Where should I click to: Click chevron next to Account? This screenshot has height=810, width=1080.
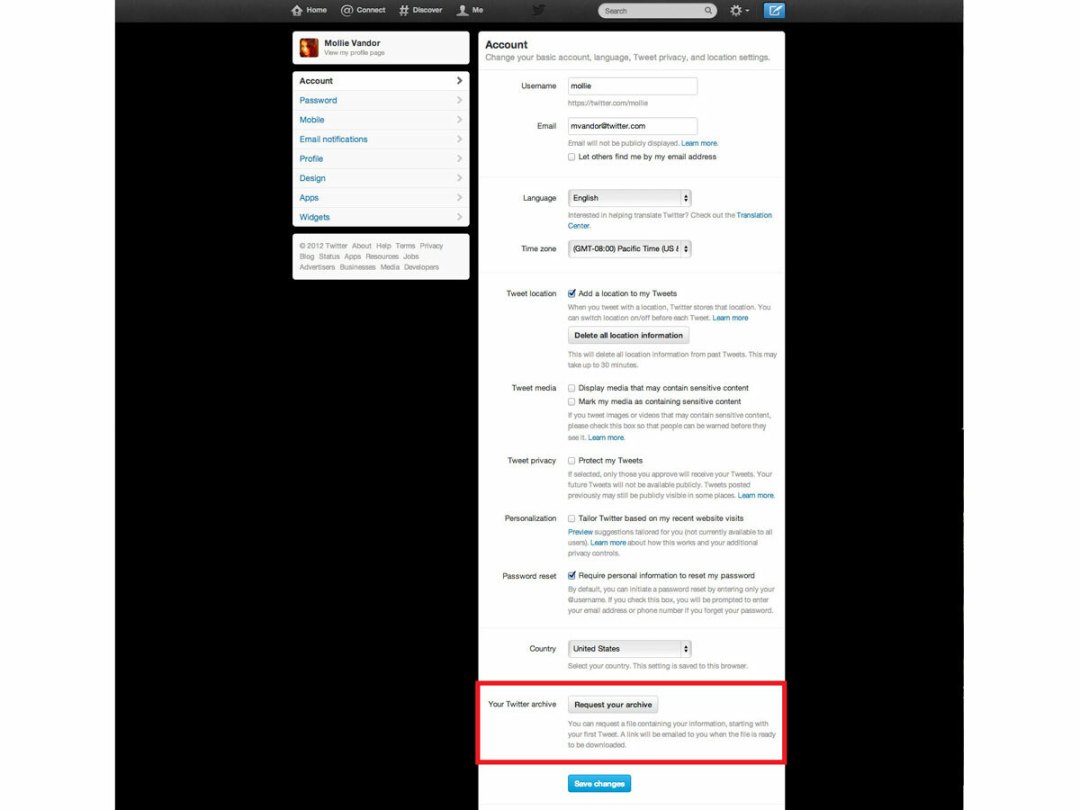pyautogui.click(x=459, y=81)
